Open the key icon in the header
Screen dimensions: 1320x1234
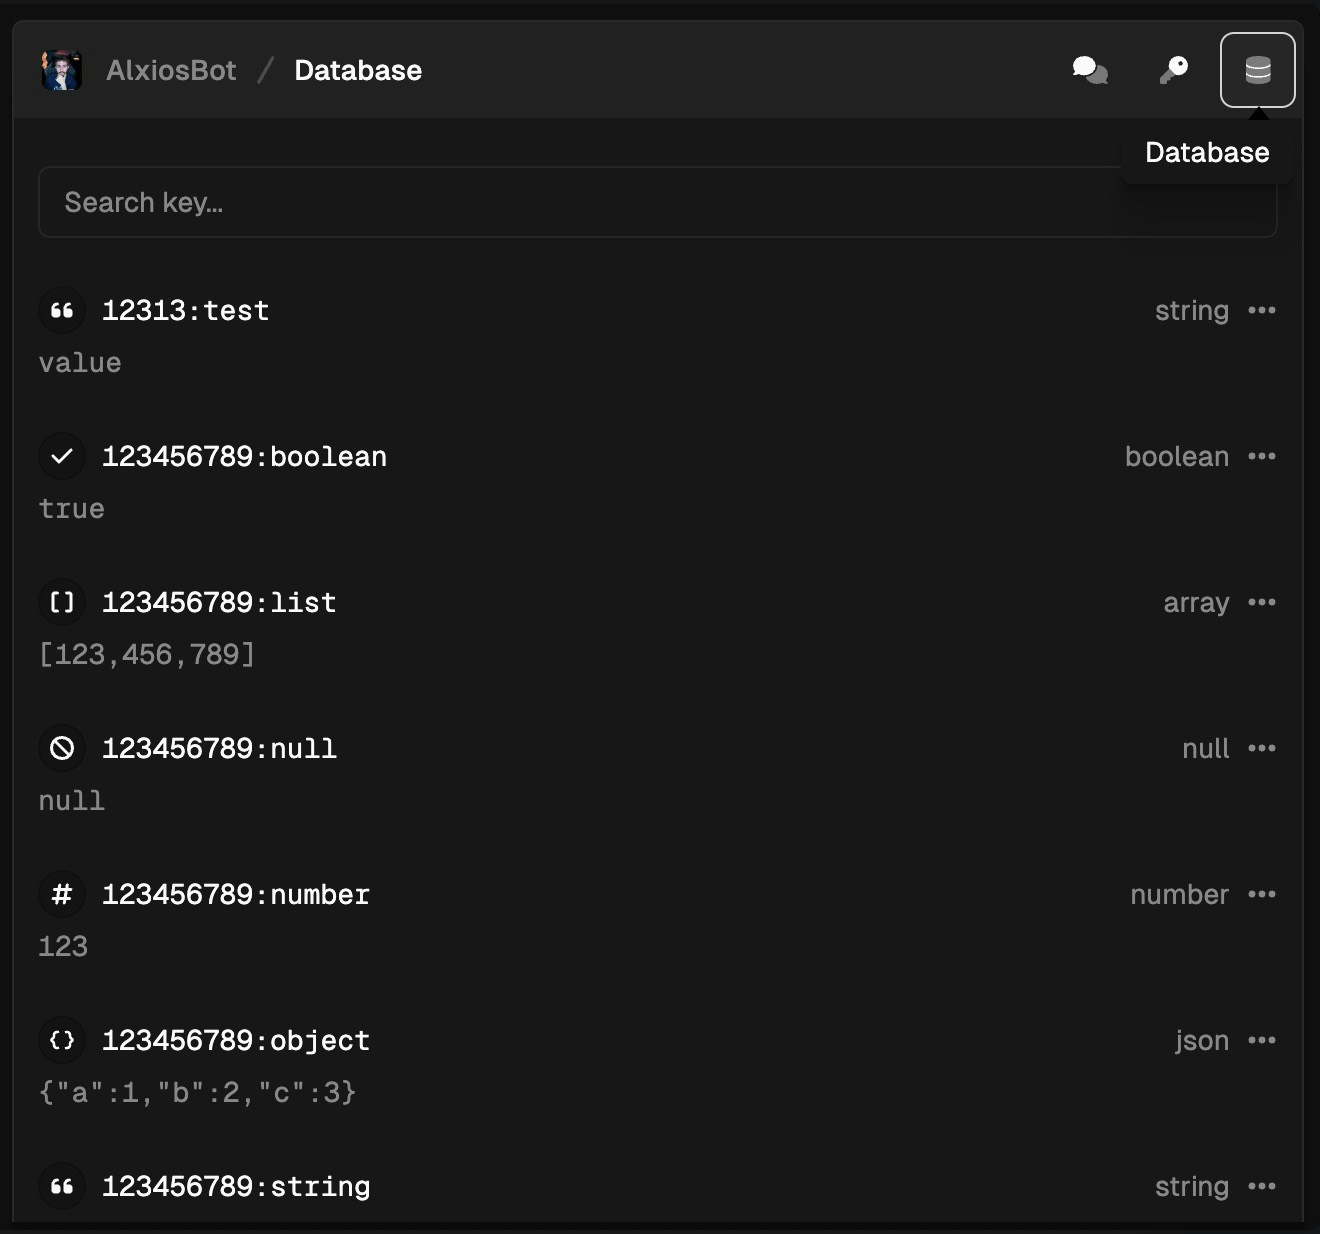pos(1174,70)
